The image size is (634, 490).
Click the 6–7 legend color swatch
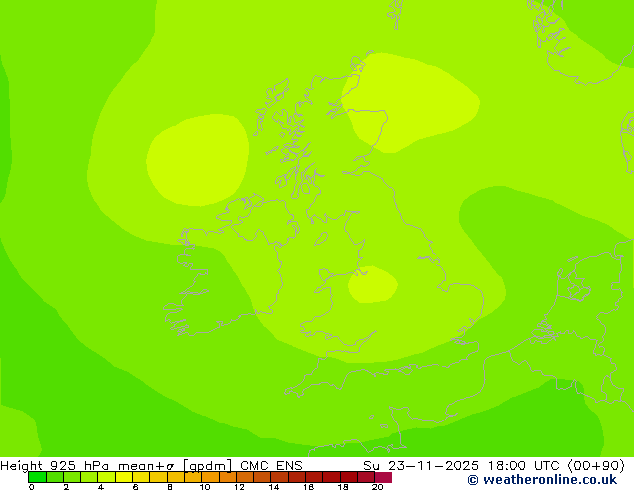(x=141, y=477)
